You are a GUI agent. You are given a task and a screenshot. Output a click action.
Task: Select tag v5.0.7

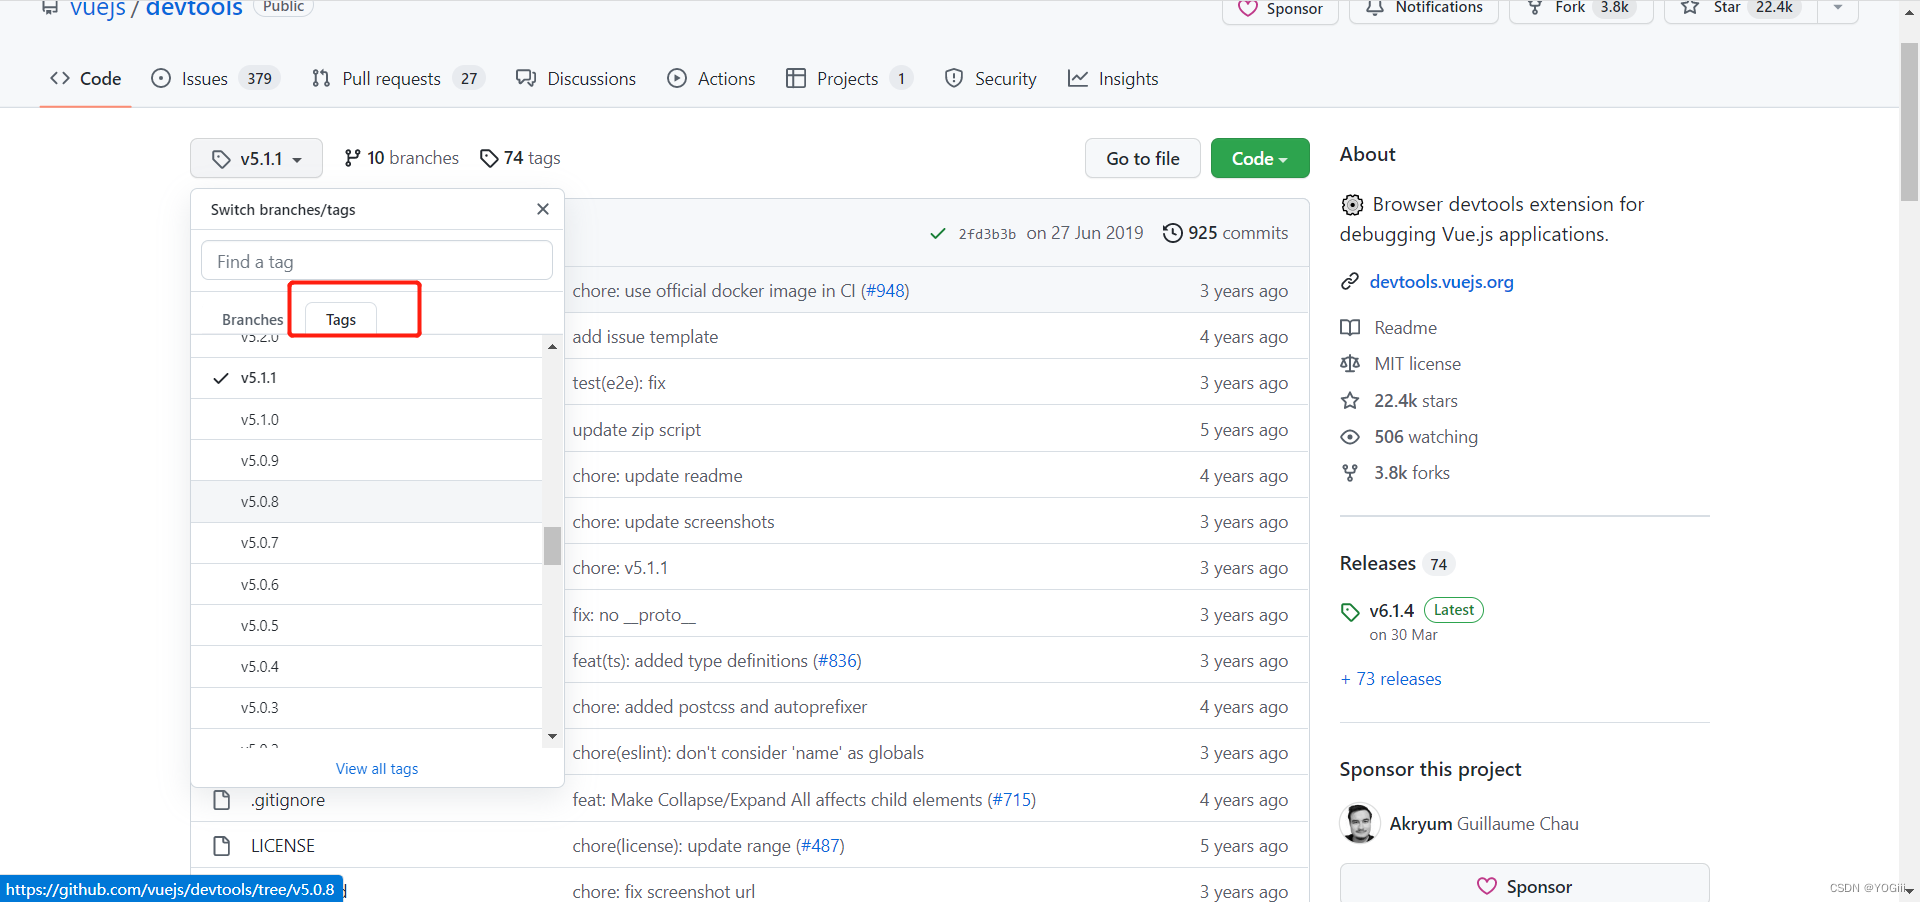click(366, 542)
